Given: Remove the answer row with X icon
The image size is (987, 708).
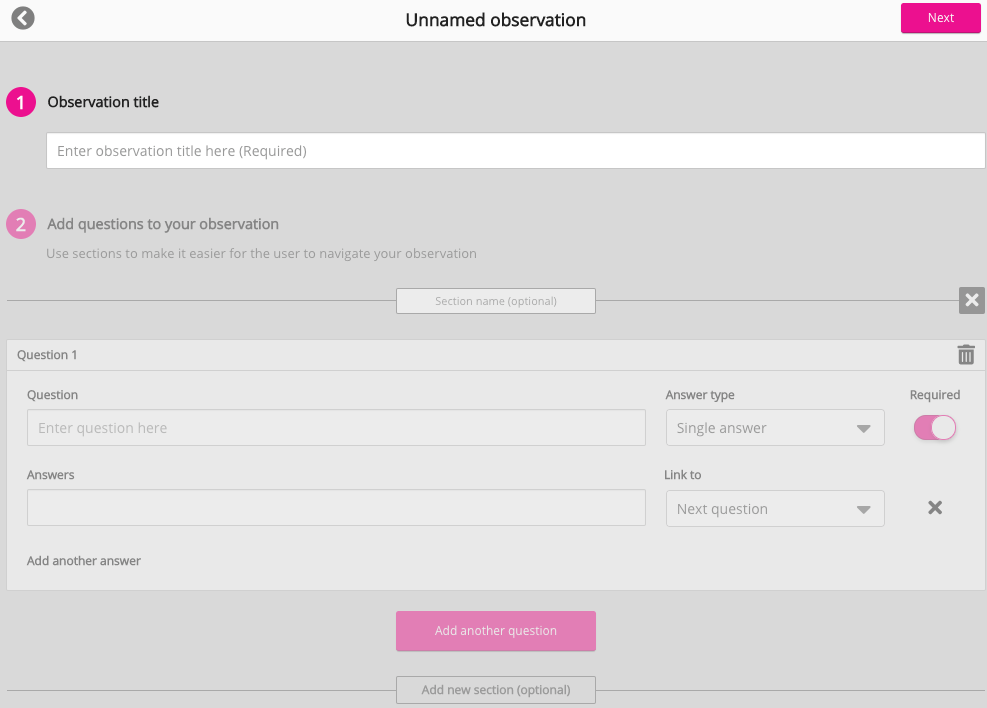Looking at the screenshot, I should (934, 508).
